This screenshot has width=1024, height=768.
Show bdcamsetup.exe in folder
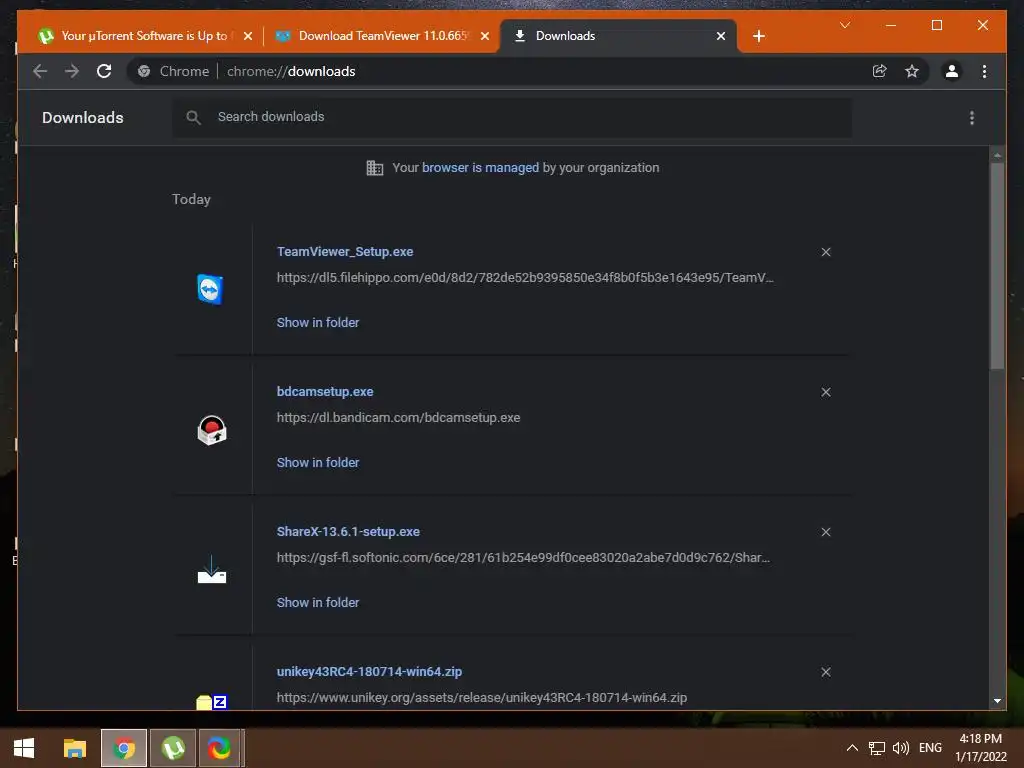pyautogui.click(x=318, y=462)
